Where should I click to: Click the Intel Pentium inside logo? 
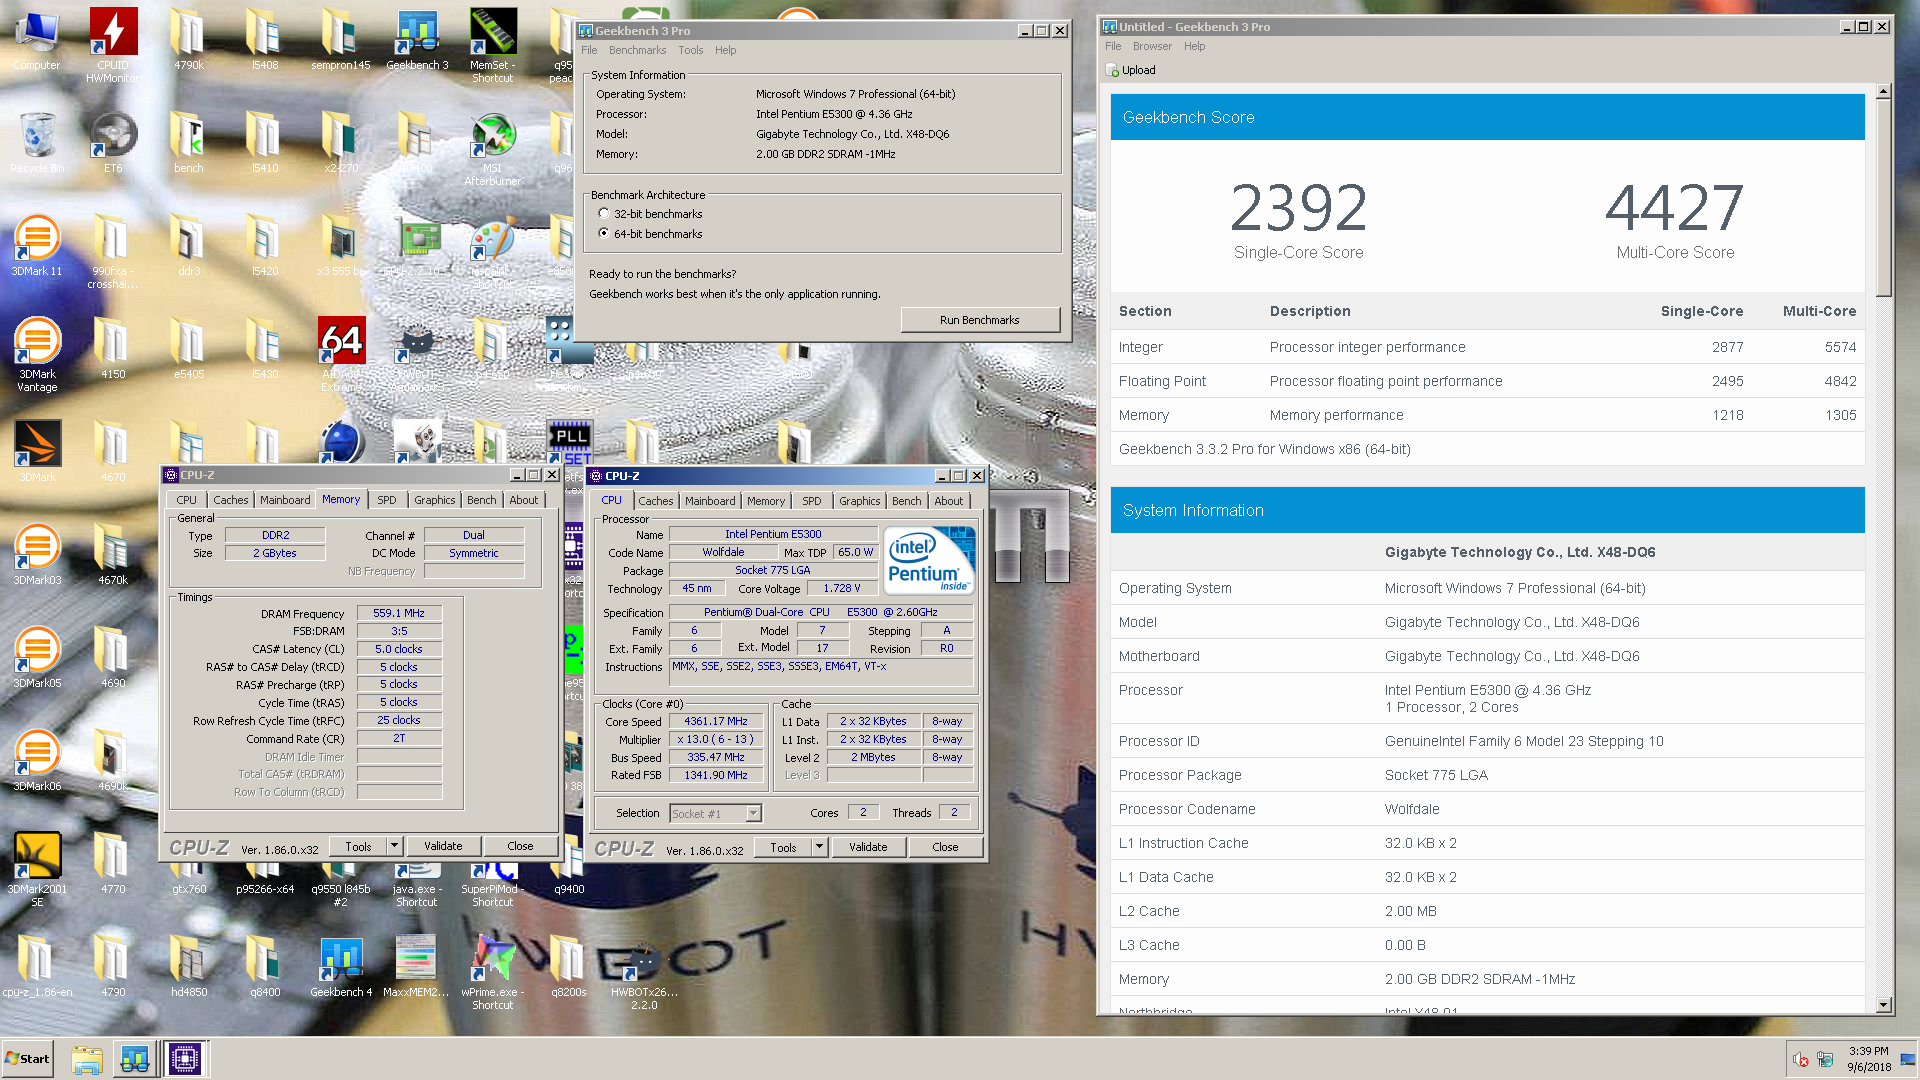[929, 561]
